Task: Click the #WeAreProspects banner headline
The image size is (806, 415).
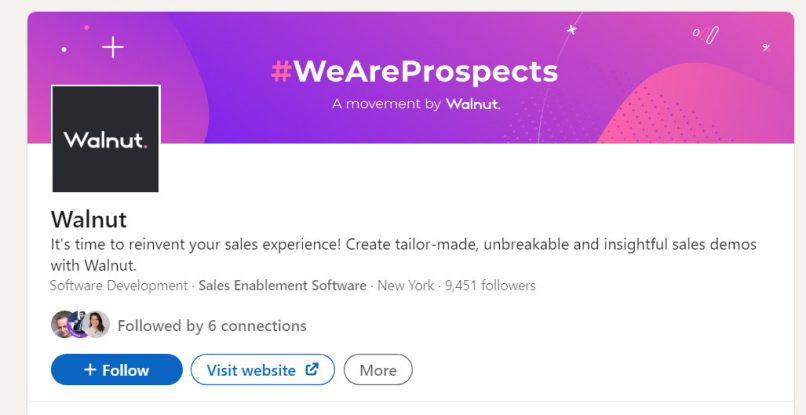Action: (414, 72)
